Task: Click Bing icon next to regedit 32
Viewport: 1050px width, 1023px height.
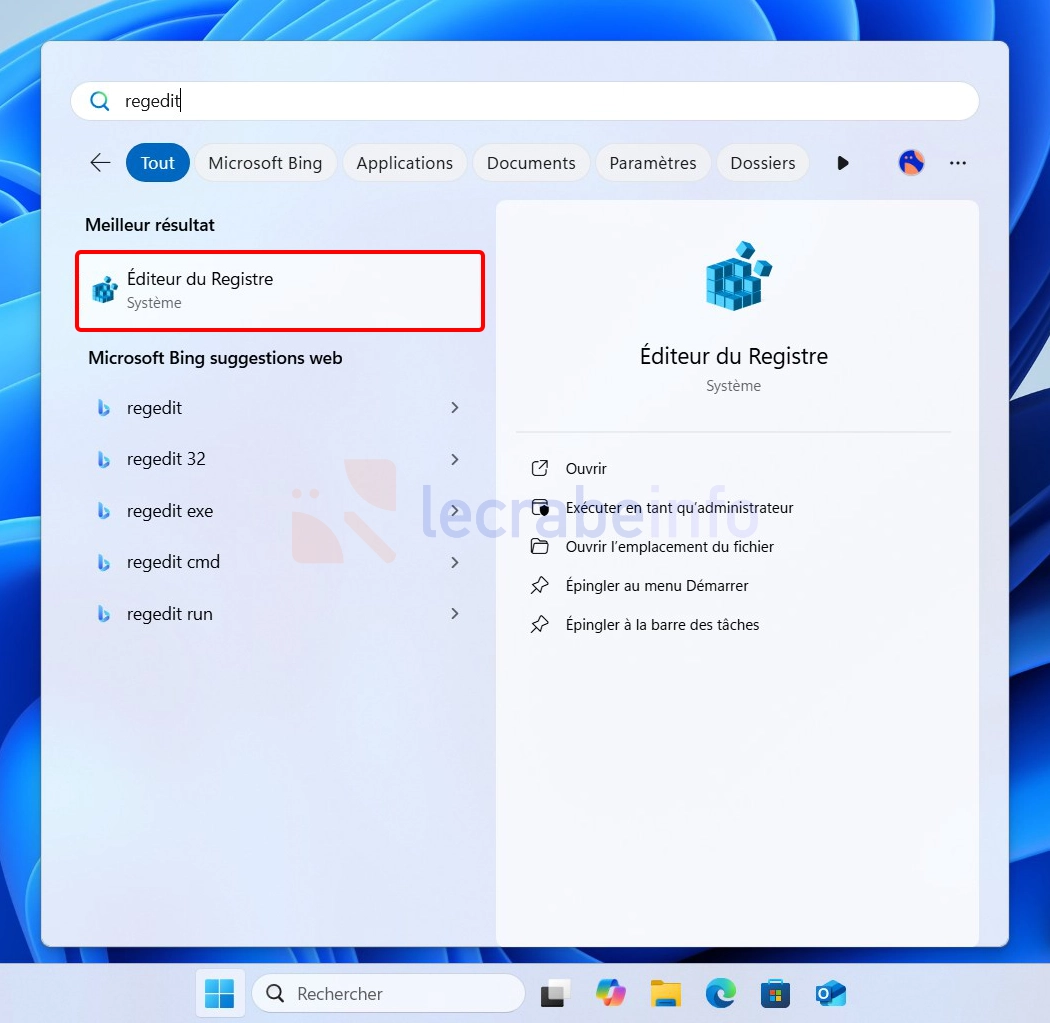Action: pyautogui.click(x=104, y=459)
